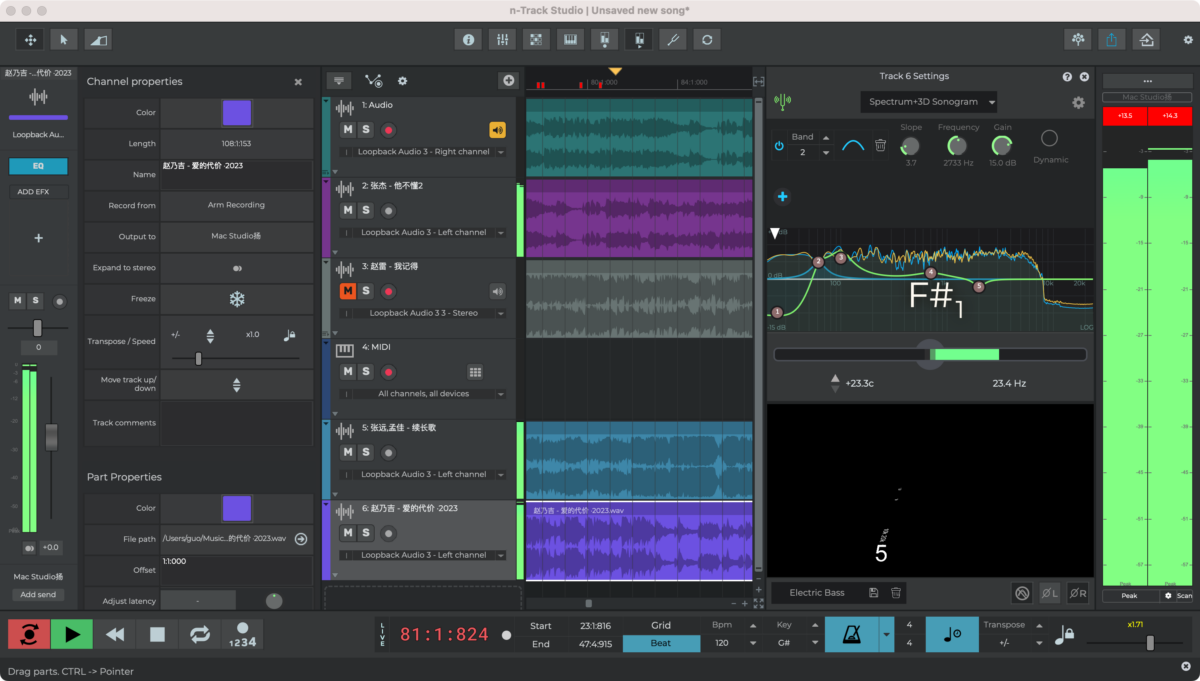1200x681 pixels.
Task: Click the Freeze snowflake icon
Action: pos(237,299)
